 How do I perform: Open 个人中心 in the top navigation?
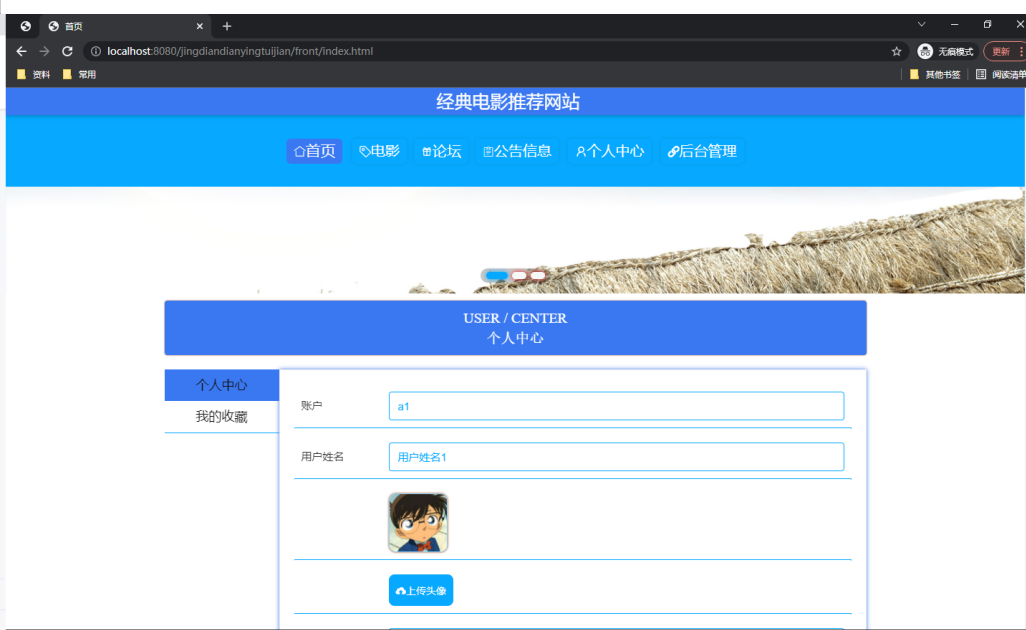(610, 151)
